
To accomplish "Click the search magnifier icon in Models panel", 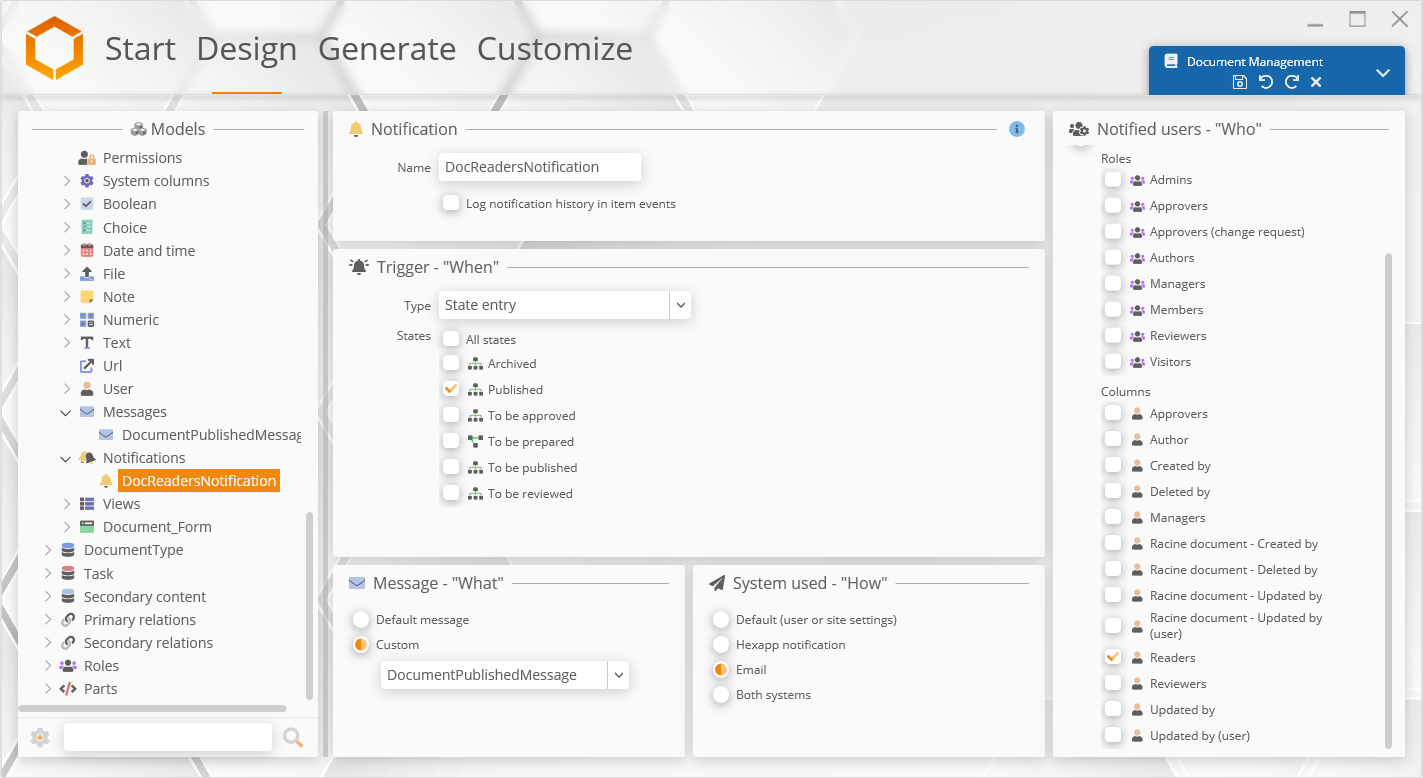I will [293, 738].
